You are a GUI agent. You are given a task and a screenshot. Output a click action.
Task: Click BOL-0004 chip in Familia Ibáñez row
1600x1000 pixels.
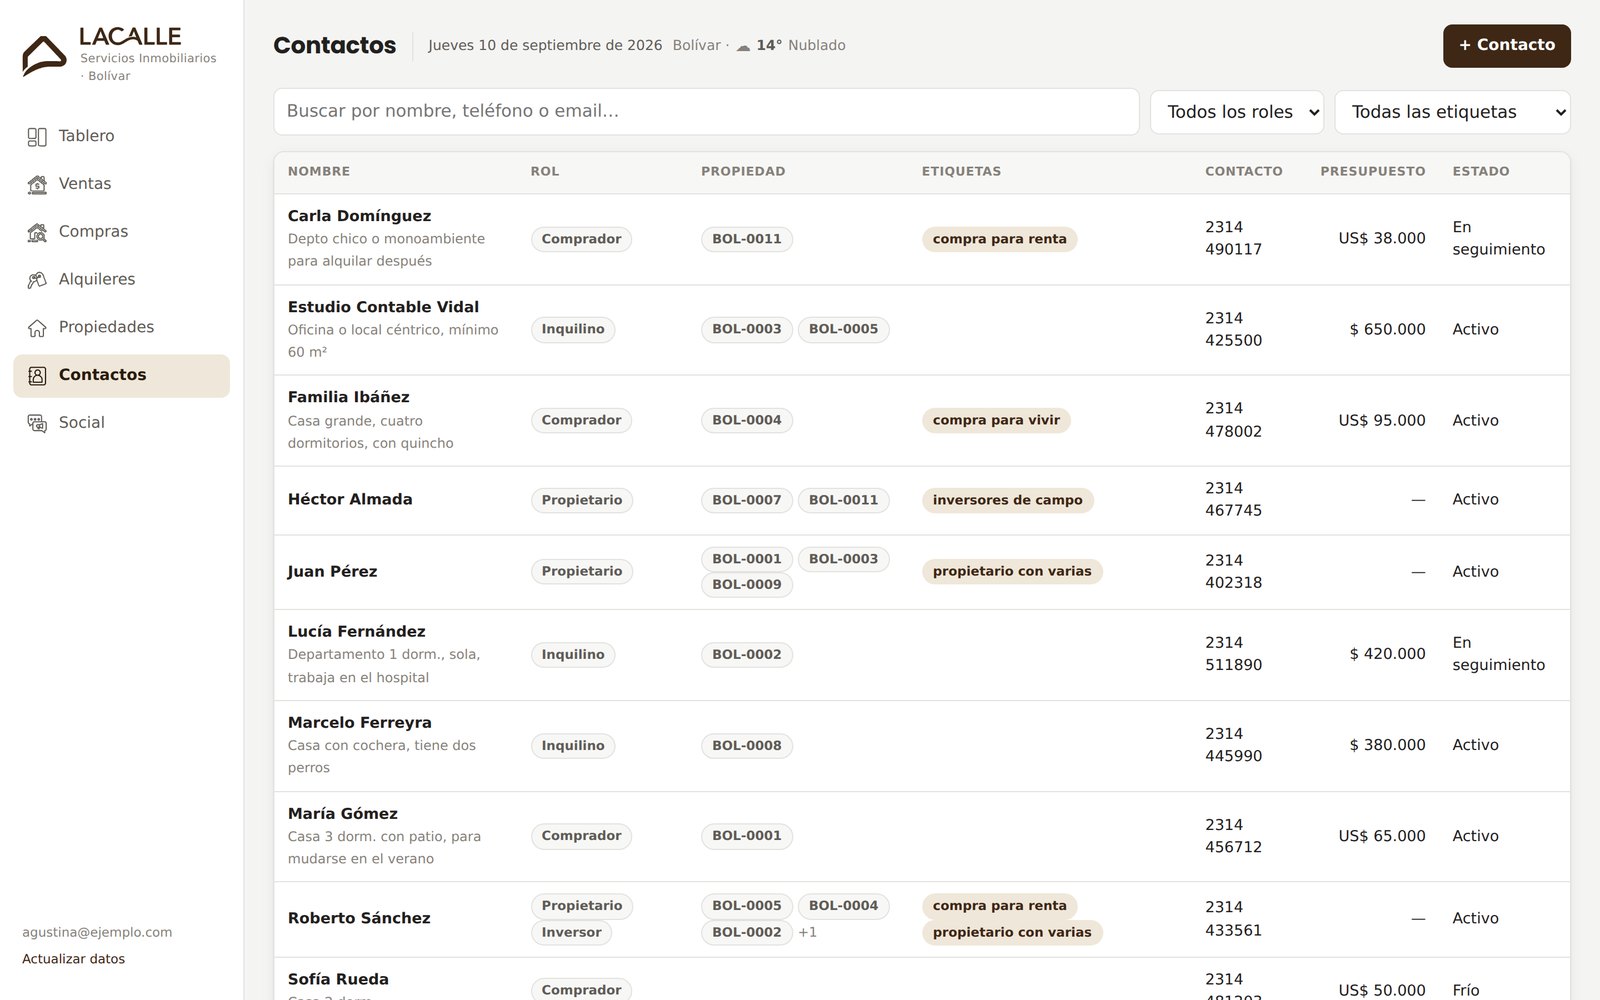746,420
